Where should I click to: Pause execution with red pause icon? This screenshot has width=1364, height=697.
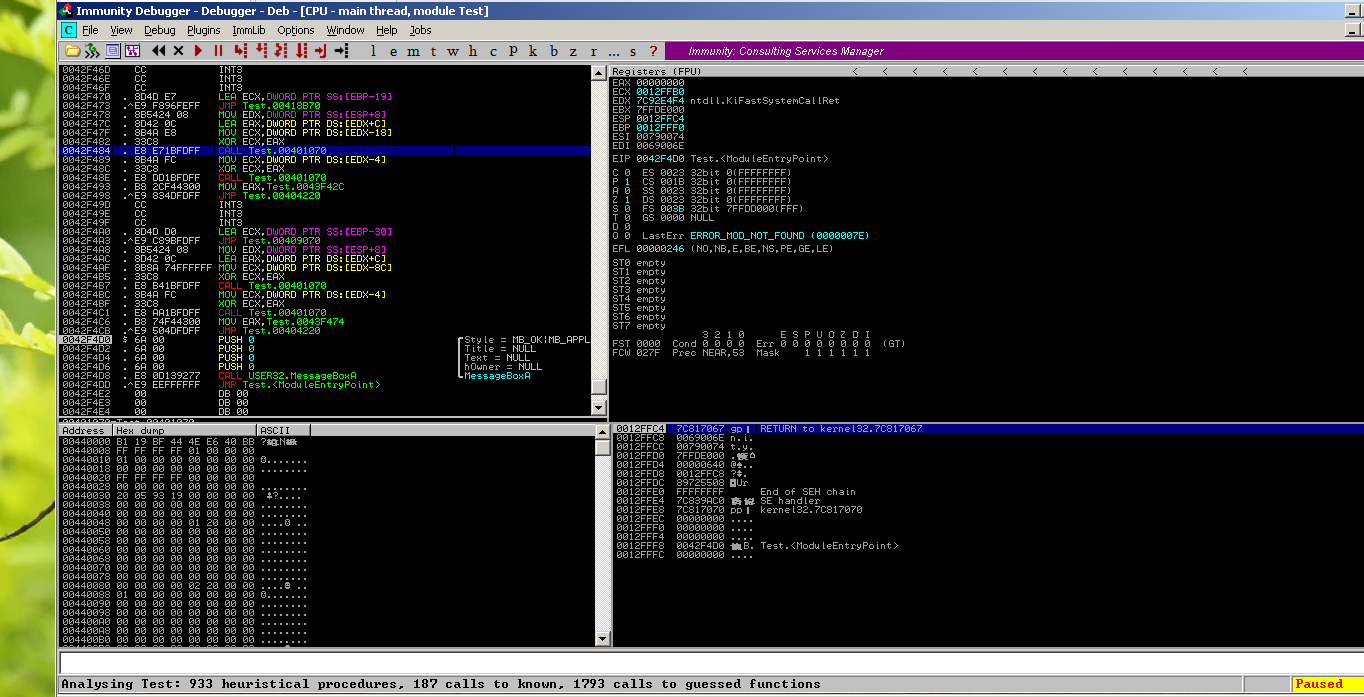[218, 51]
